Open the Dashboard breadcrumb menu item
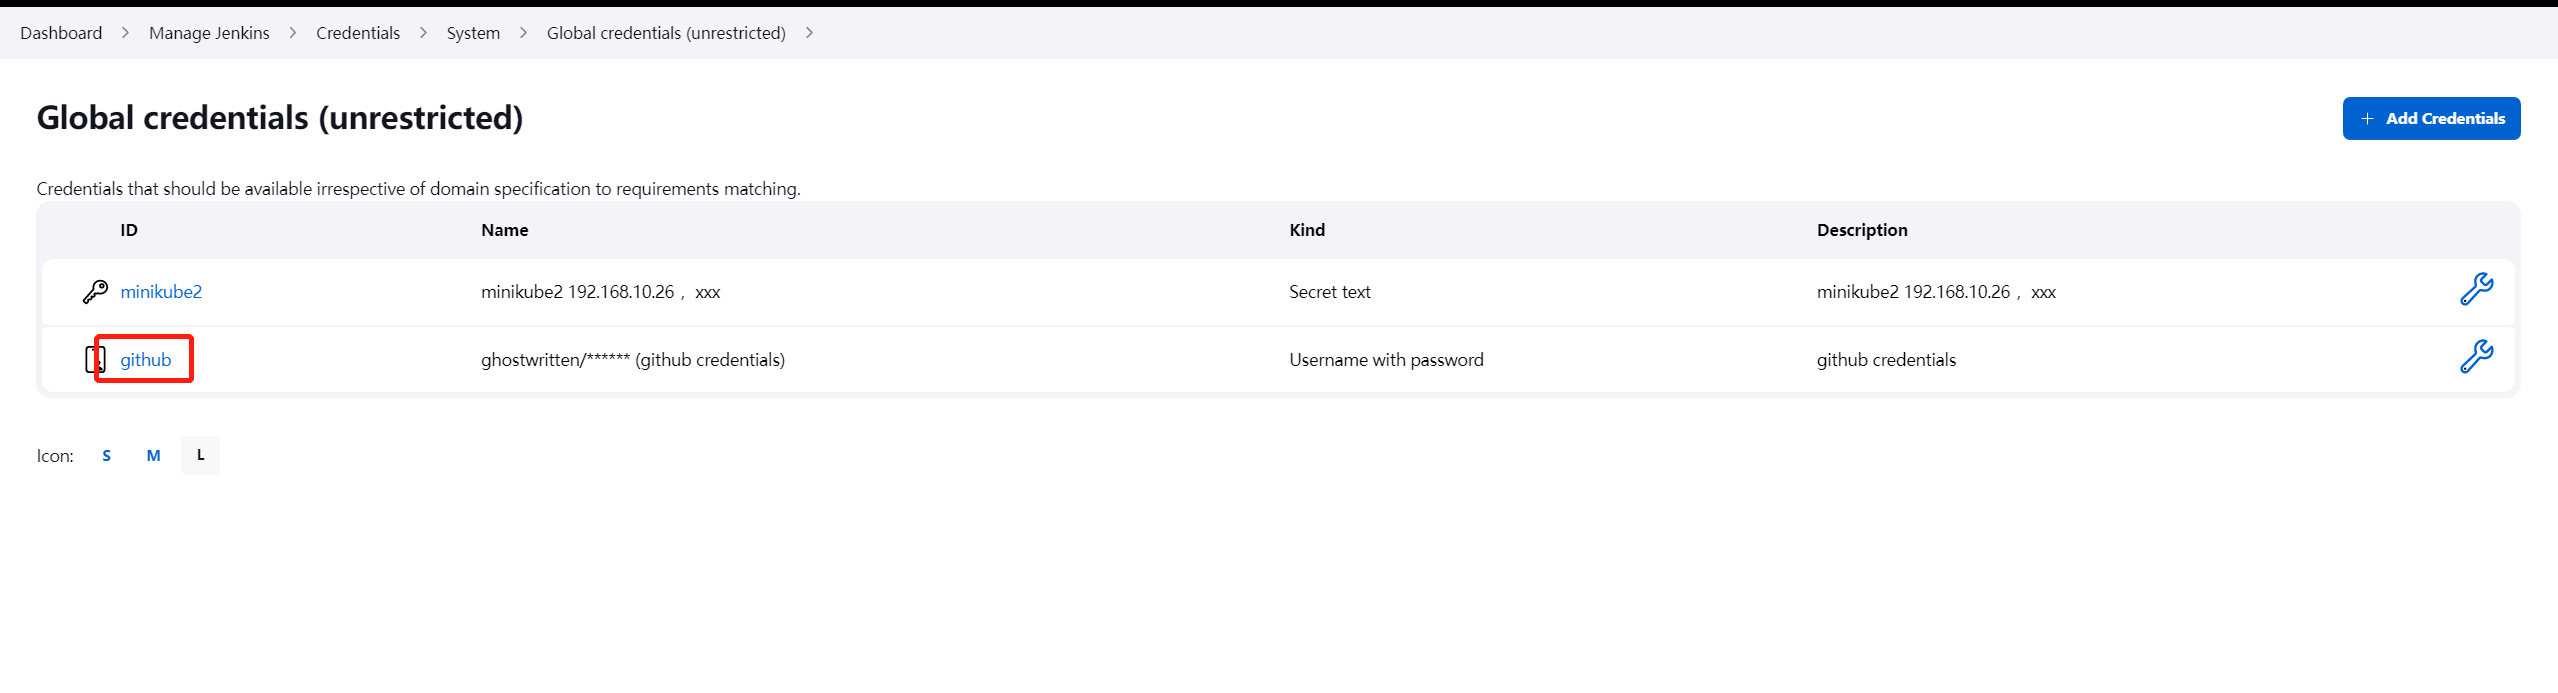Viewport: 2558px width, 693px height. coord(61,32)
